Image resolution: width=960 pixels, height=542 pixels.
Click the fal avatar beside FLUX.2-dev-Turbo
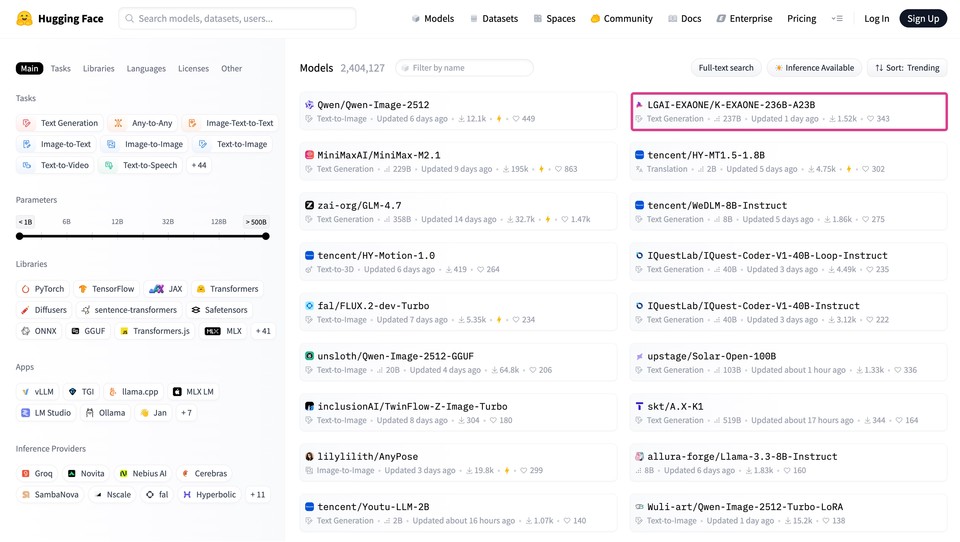click(x=309, y=306)
